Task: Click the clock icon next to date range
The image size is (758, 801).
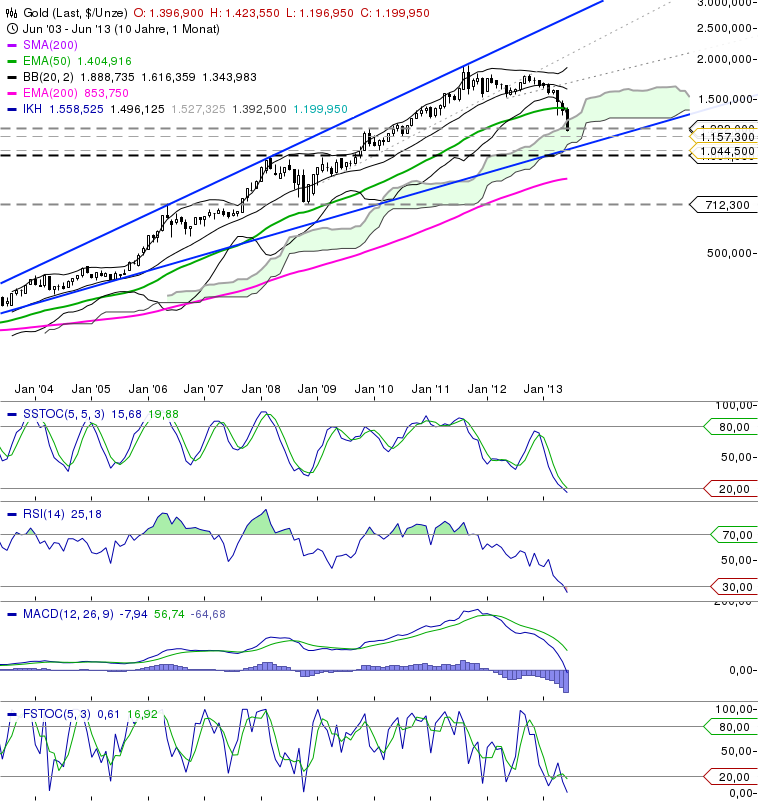Action: [12, 29]
